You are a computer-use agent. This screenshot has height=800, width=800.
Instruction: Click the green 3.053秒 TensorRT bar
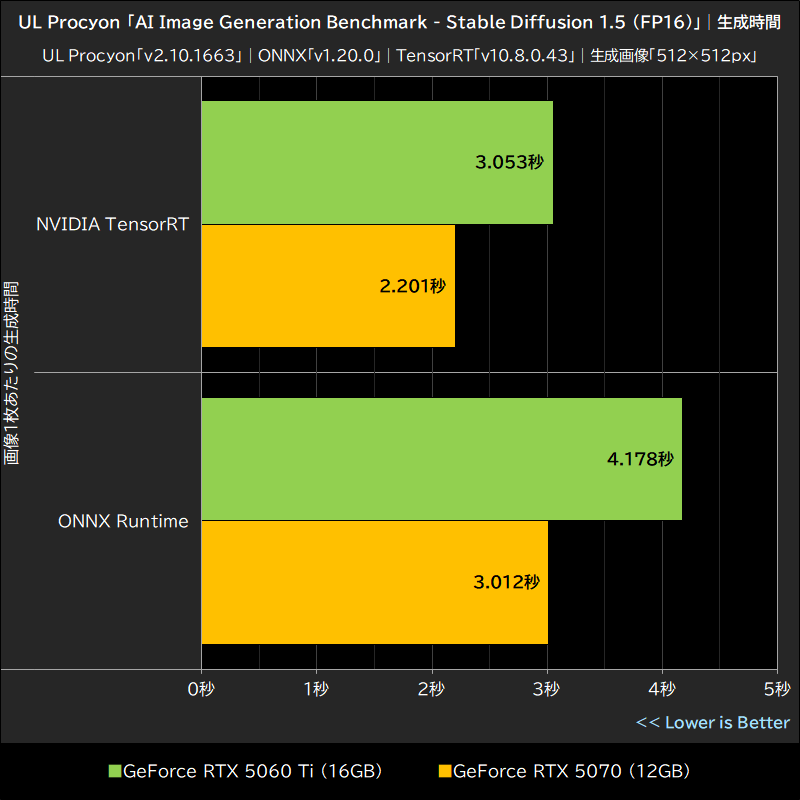[x=380, y=160]
